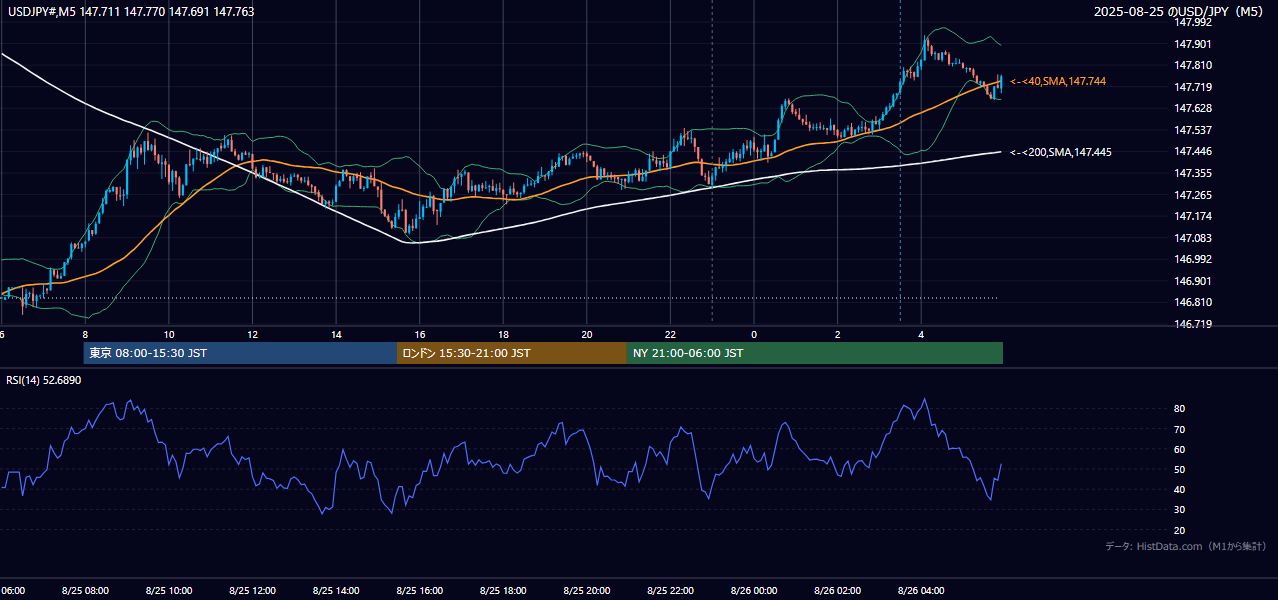
Task: Click the 146.719 price axis value
Action: (x=1194, y=324)
